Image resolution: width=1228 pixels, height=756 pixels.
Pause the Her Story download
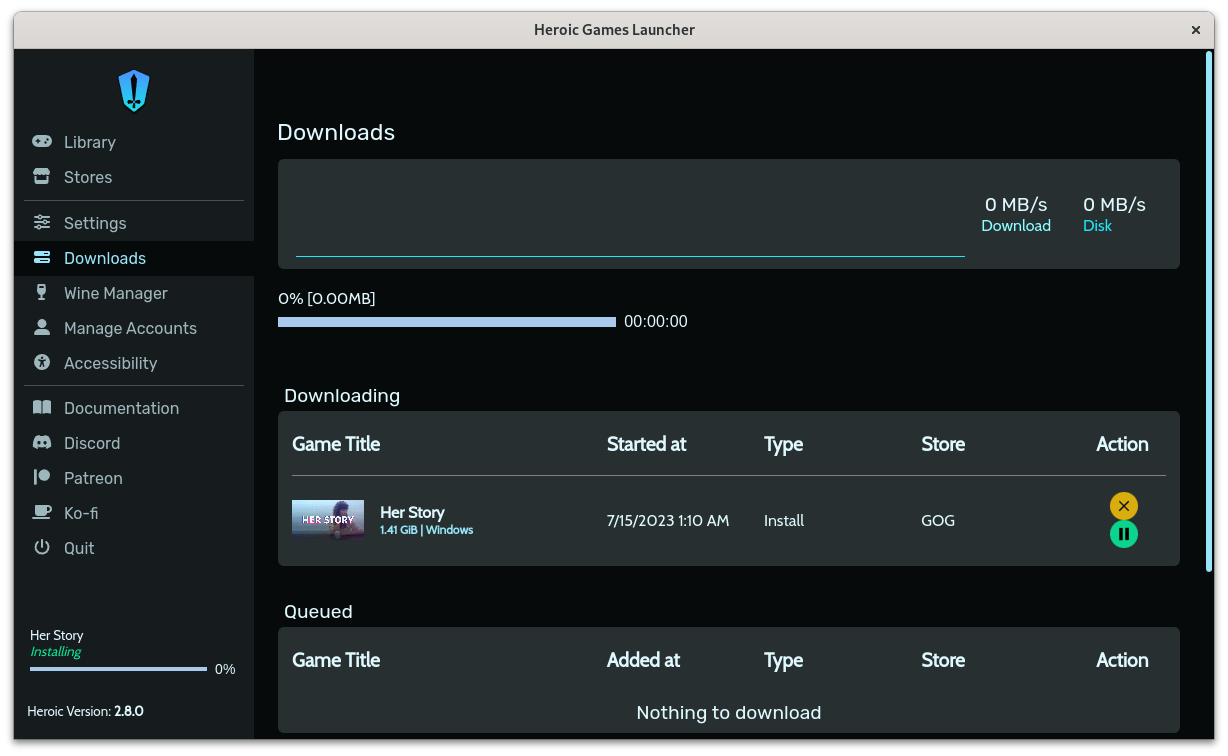pyautogui.click(x=1124, y=534)
